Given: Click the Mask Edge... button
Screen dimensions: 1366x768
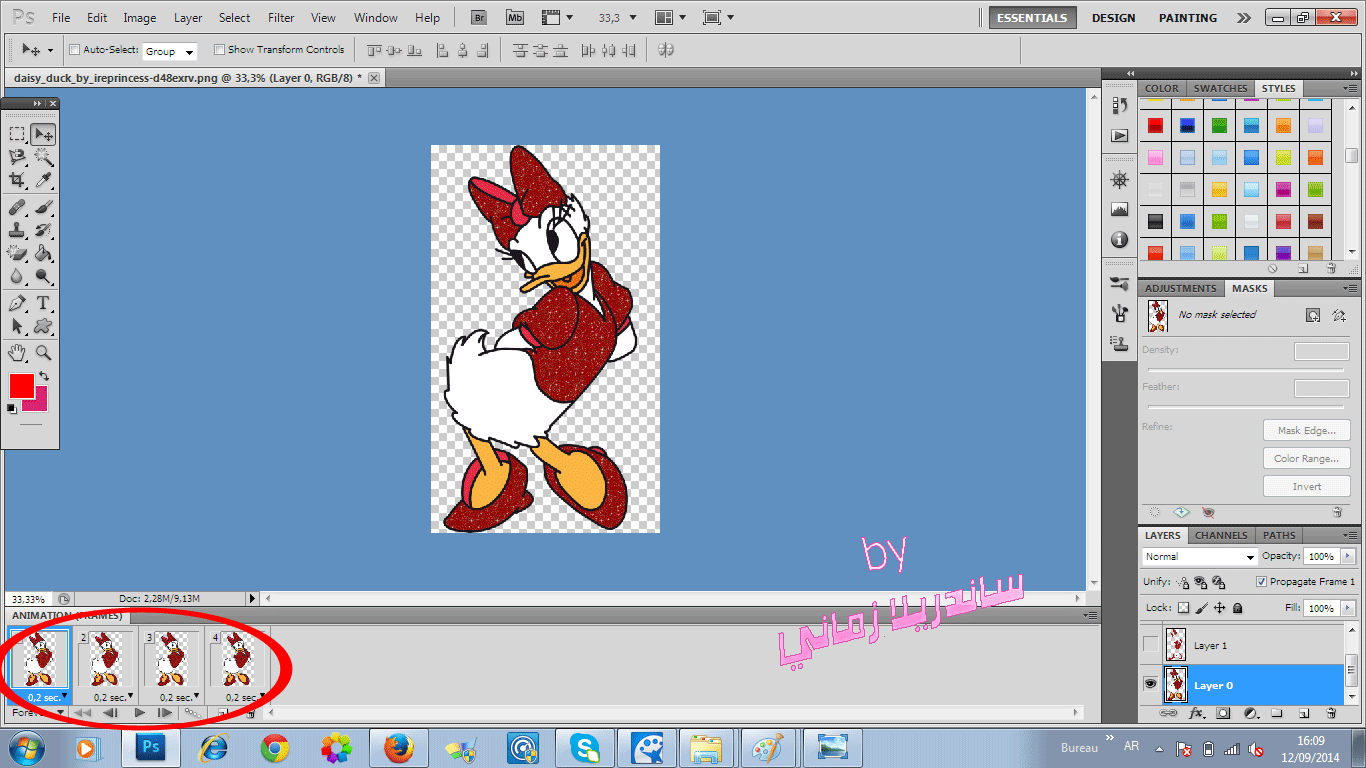Looking at the screenshot, I should (1307, 431).
